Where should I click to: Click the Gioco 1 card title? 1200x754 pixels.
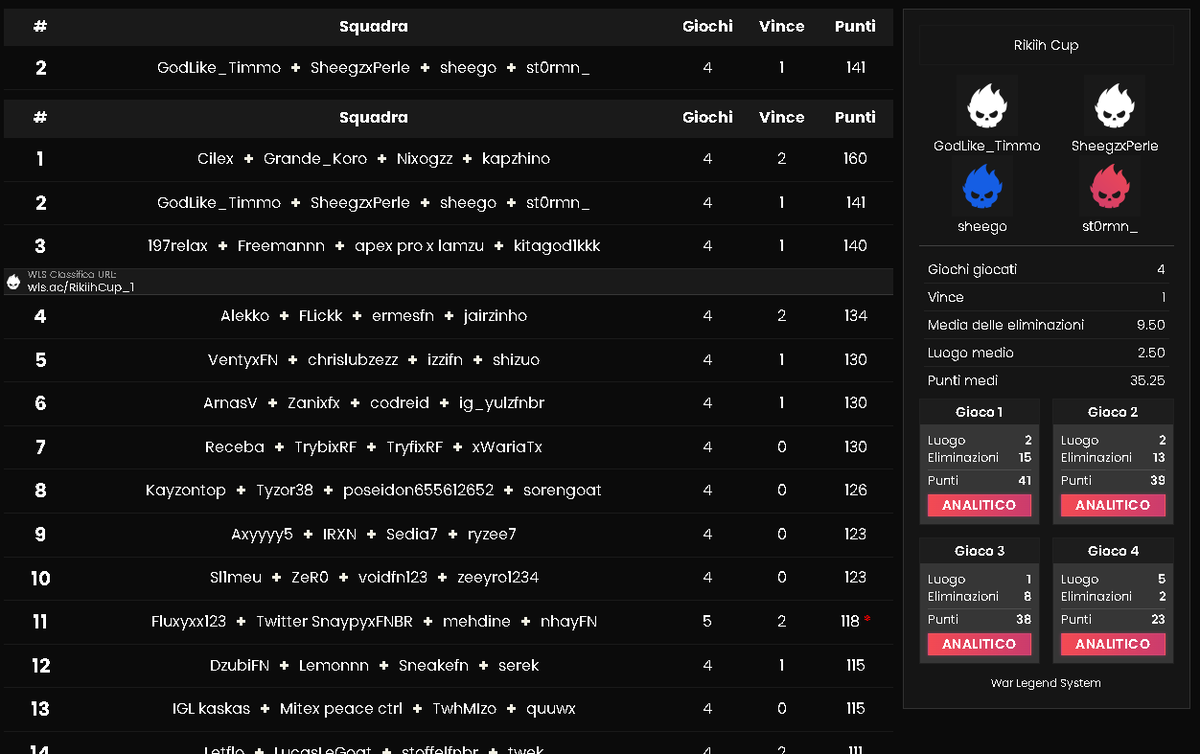tap(979, 412)
